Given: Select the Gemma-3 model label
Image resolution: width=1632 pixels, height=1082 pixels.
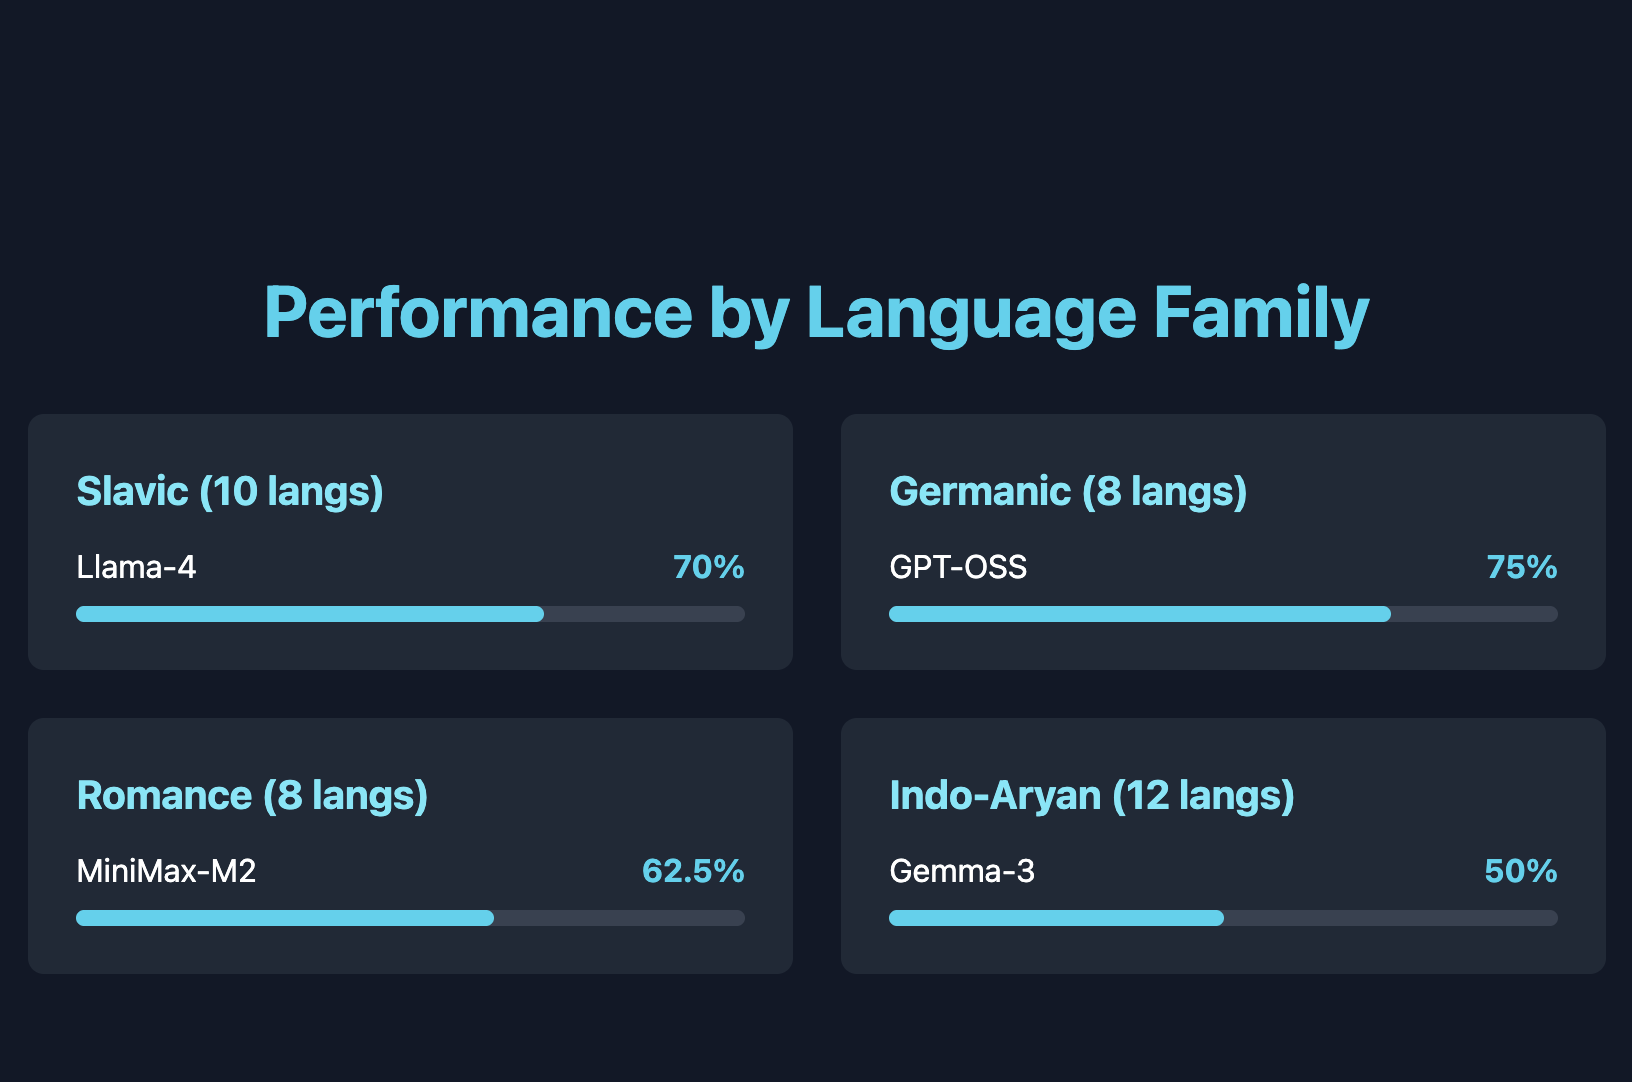Looking at the screenshot, I should coord(962,871).
